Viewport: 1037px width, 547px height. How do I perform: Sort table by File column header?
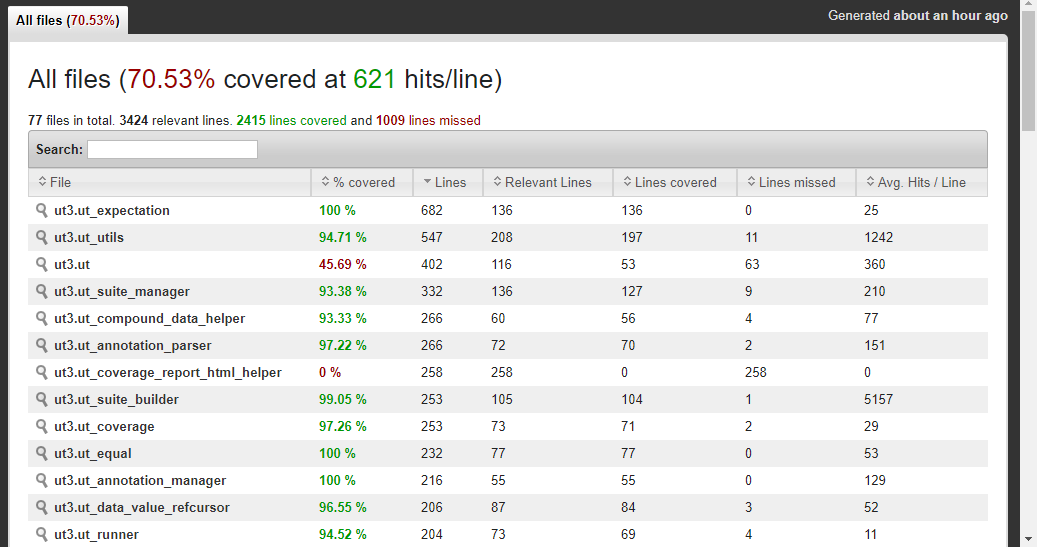point(169,182)
